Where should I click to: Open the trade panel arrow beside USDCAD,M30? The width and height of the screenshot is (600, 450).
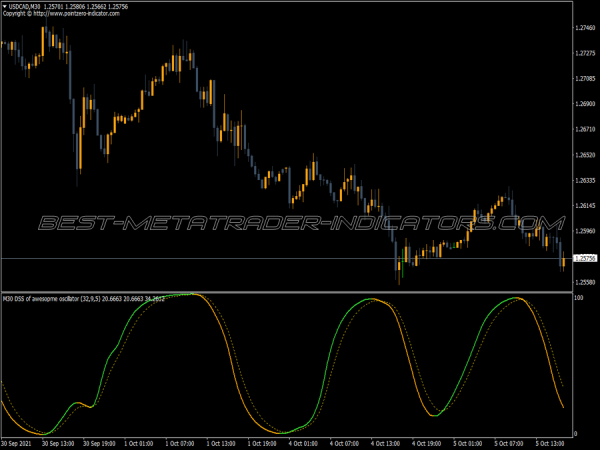coord(5,7)
